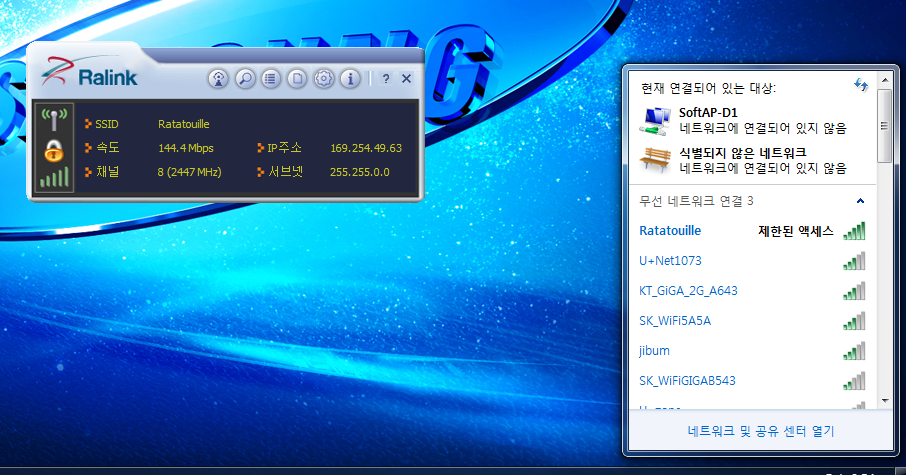
Task: Click the park bench network icon
Action: [655, 159]
